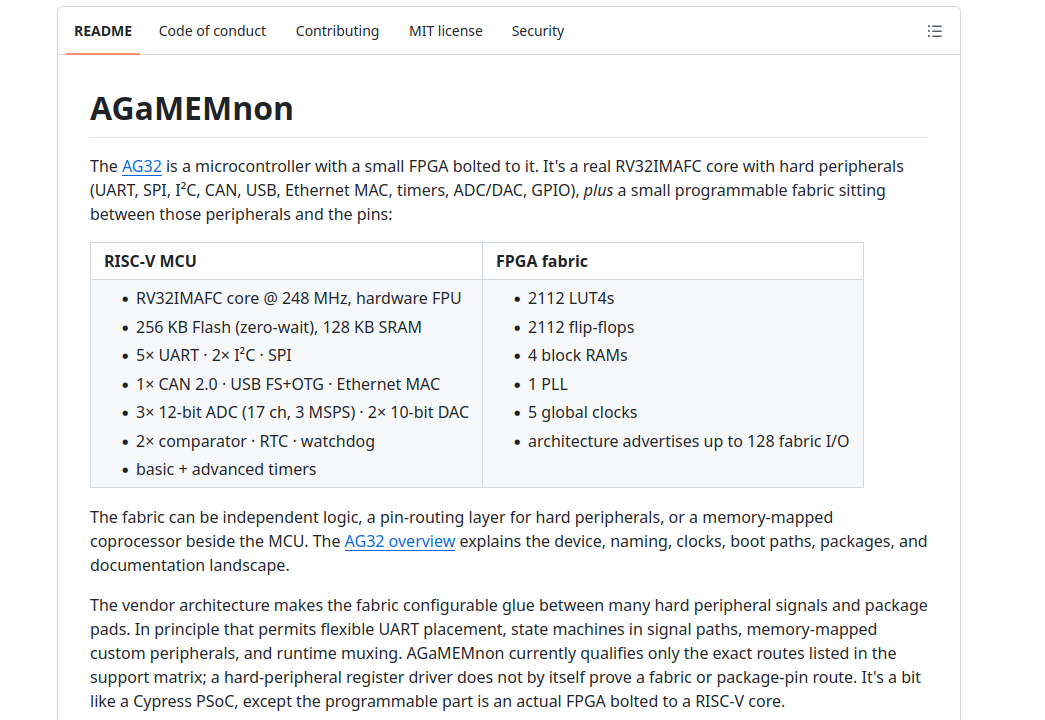Click the 256 KB Flash list item

tap(279, 327)
